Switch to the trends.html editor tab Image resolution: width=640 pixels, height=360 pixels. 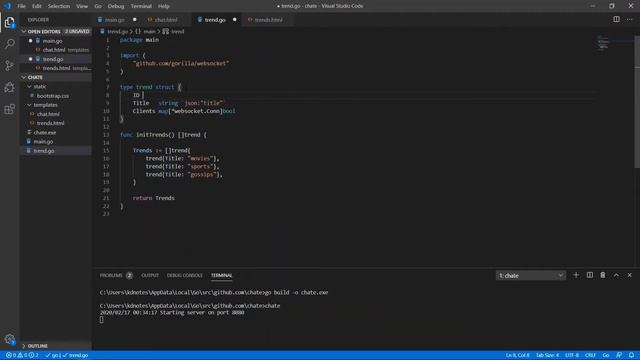[268, 20]
